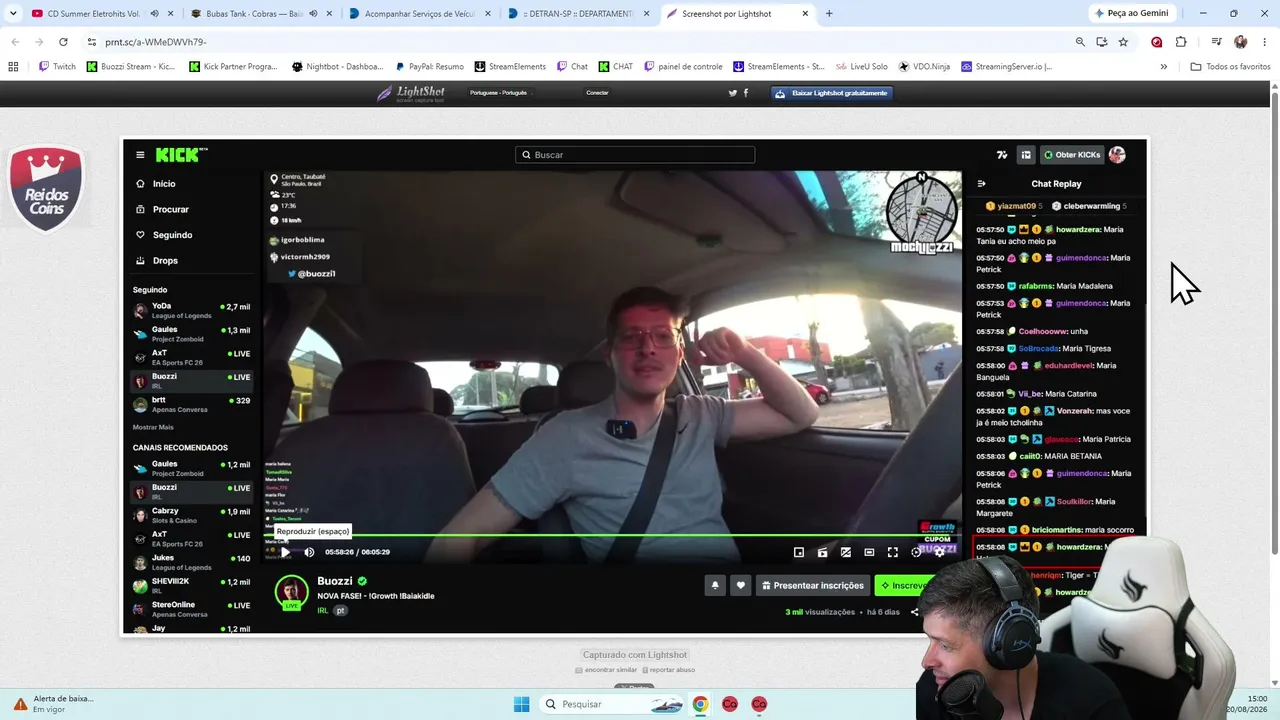Reload the page in Chrome
The height and width of the screenshot is (720, 1280).
(x=63, y=42)
